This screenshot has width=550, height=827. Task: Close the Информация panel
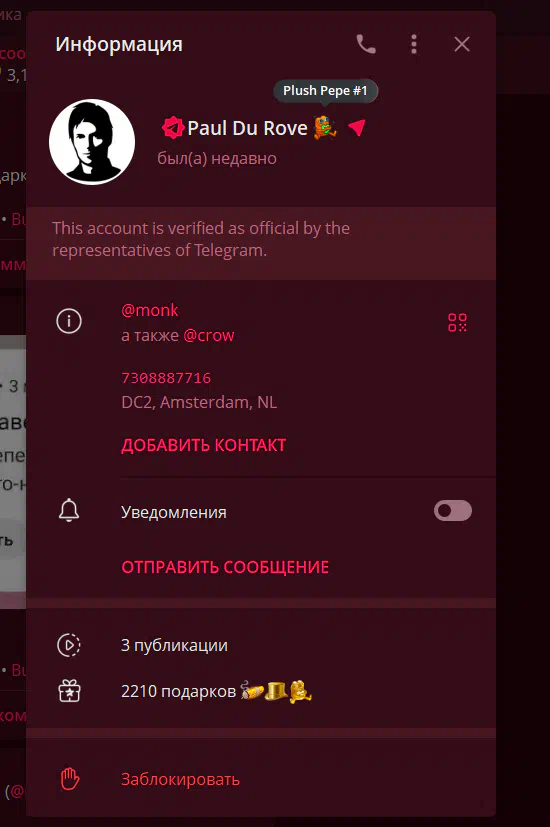click(462, 44)
